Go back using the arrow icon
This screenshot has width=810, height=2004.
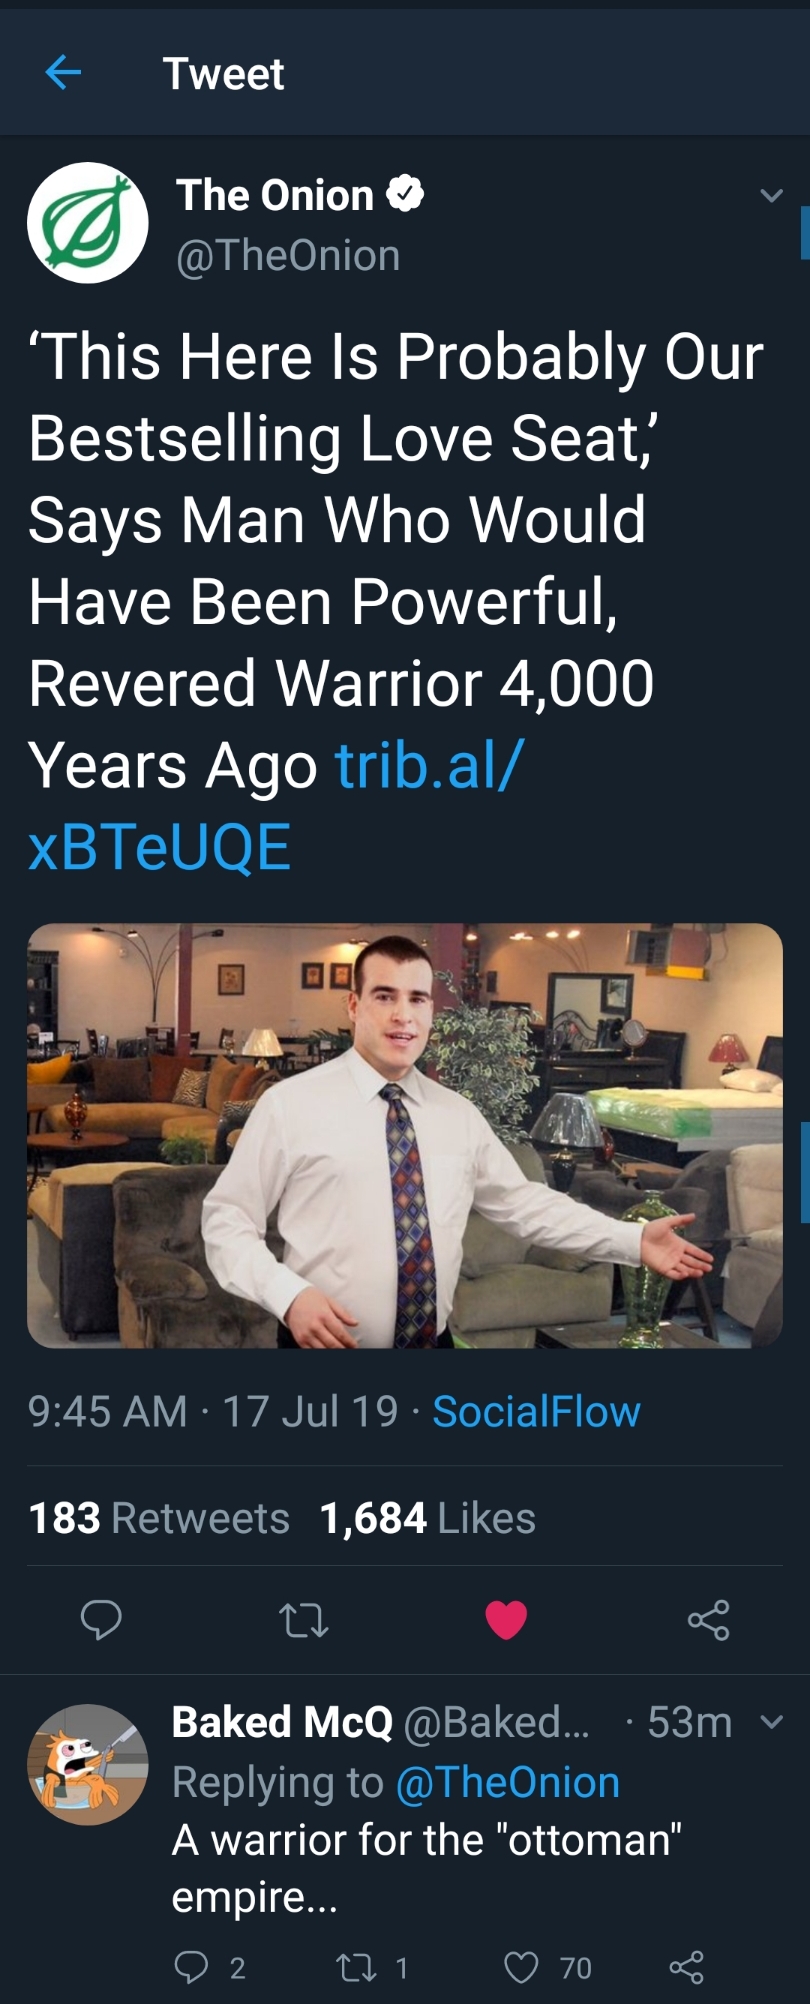click(63, 72)
